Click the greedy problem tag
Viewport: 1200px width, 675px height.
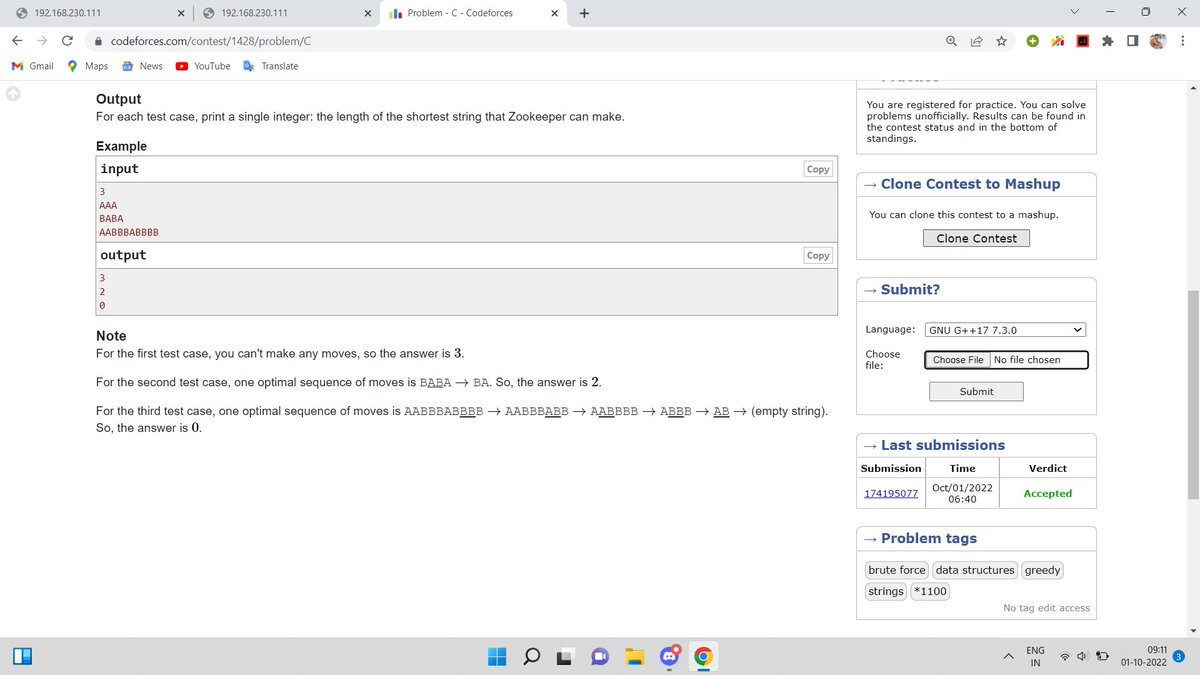[x=1042, y=570]
